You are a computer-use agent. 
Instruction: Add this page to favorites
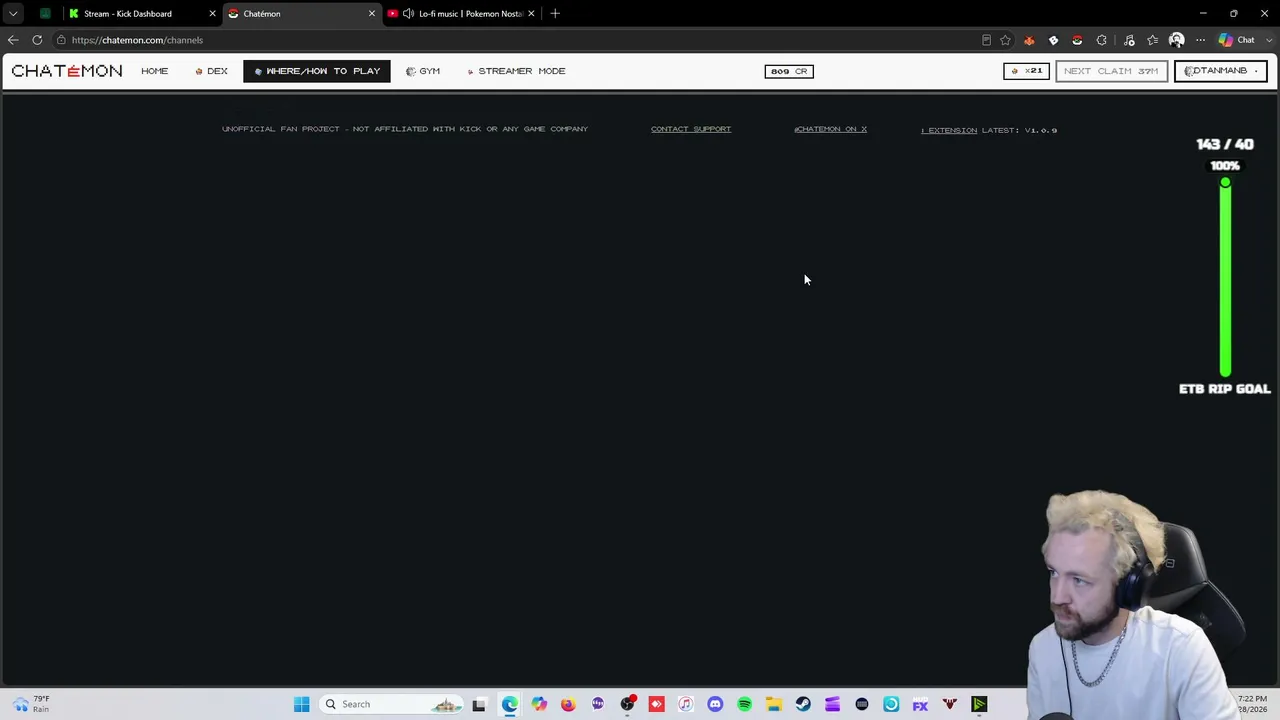(1005, 40)
